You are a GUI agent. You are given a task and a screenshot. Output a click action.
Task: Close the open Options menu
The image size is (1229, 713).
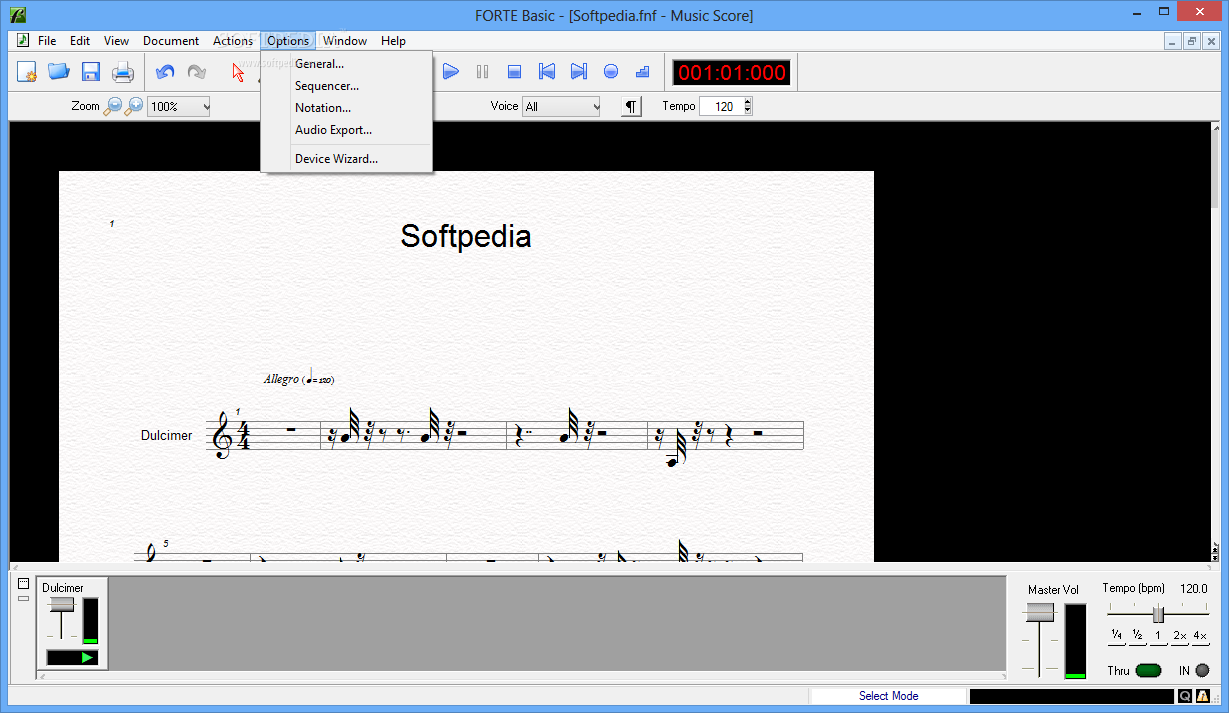point(288,41)
